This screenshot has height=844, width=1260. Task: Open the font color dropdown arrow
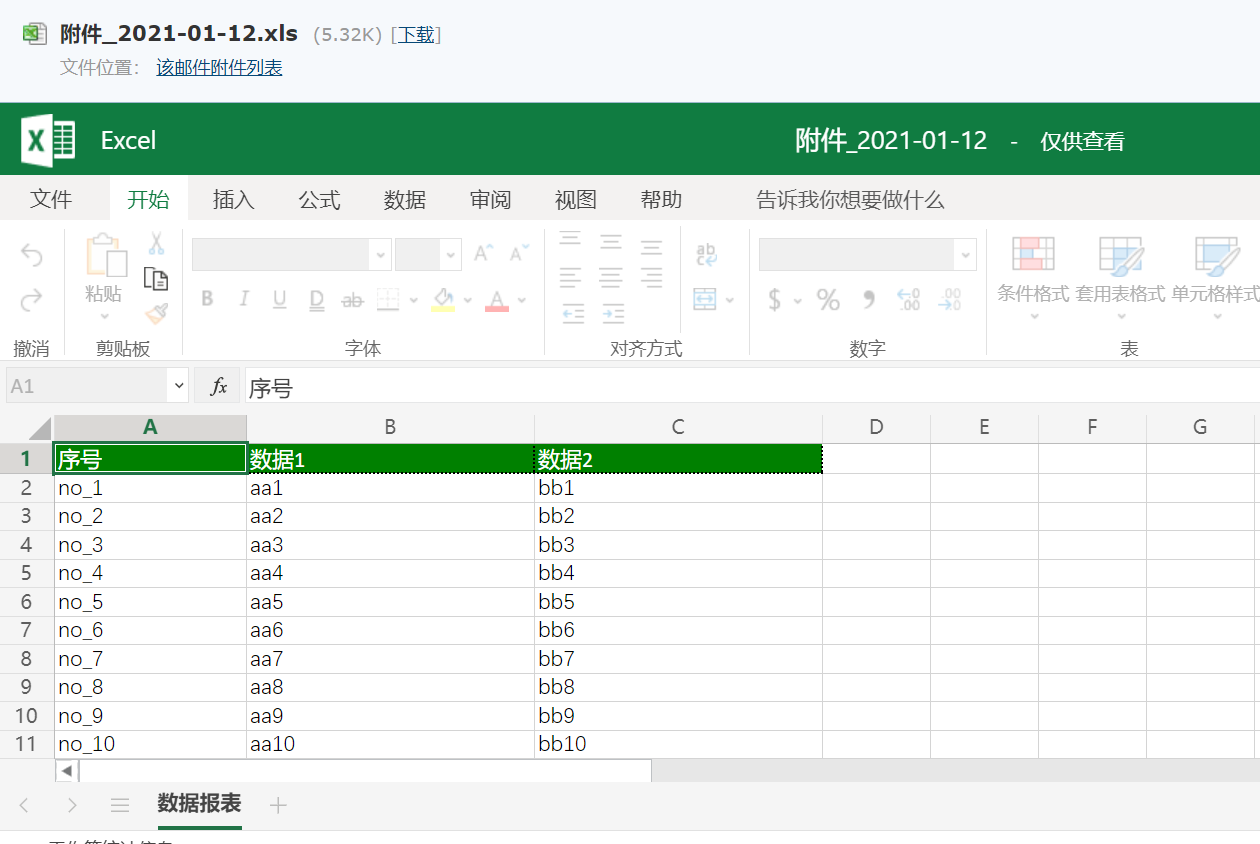(522, 300)
